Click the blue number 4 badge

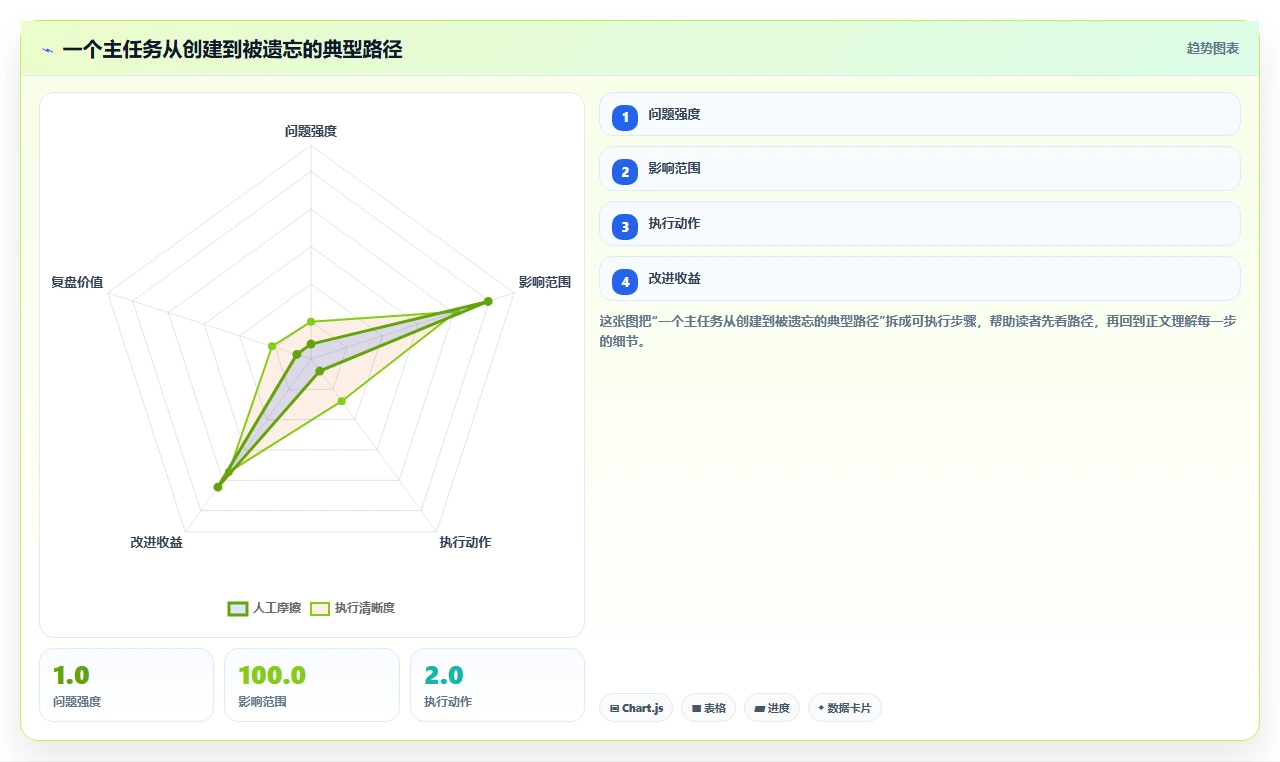pyautogui.click(x=625, y=282)
